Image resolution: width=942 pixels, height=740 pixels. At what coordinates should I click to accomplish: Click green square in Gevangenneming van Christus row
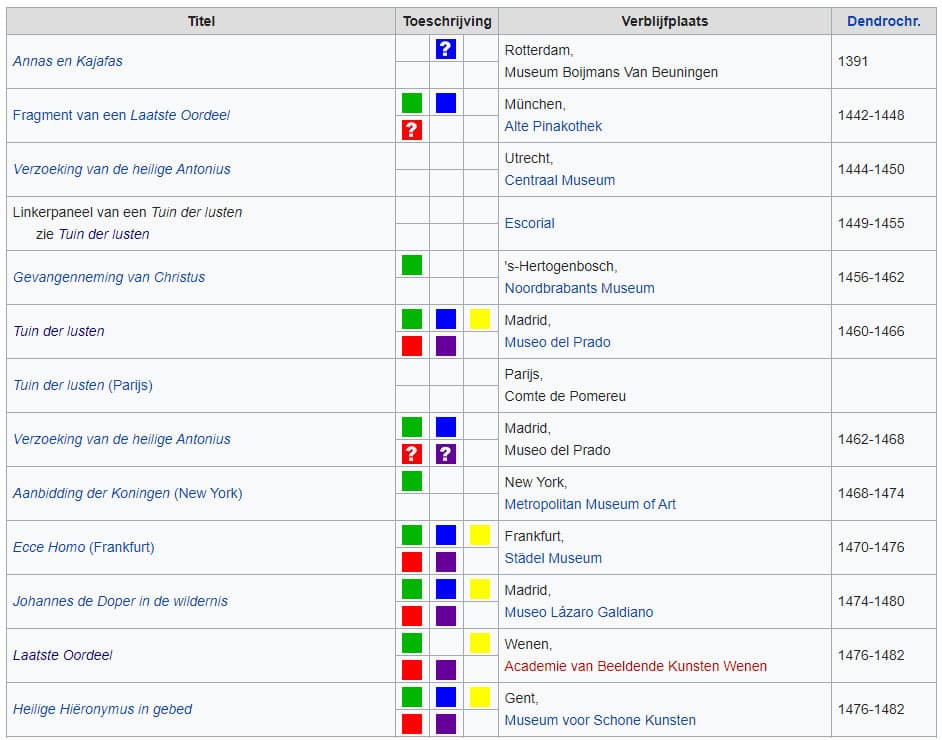(412, 265)
